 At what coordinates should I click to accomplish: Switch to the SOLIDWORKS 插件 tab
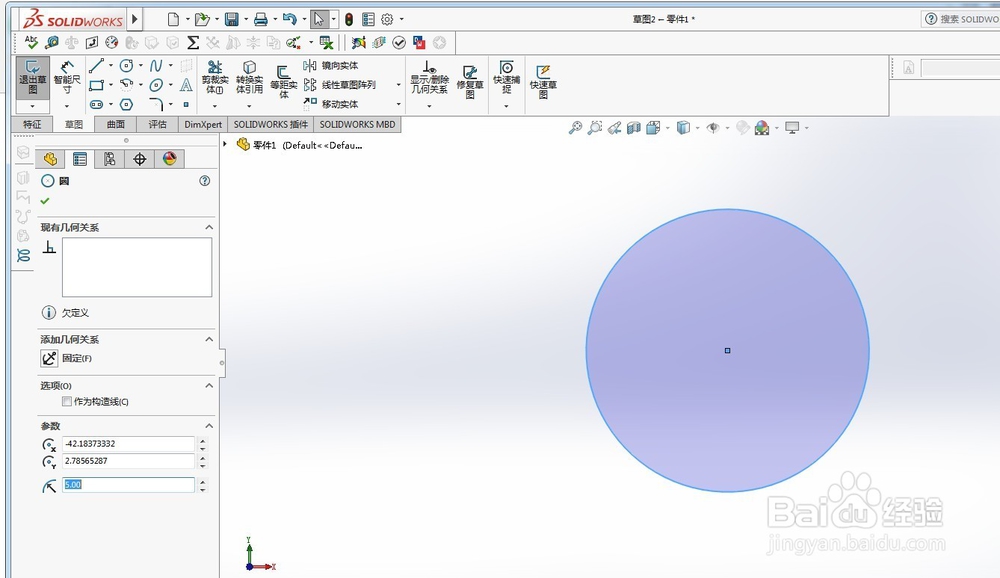270,124
